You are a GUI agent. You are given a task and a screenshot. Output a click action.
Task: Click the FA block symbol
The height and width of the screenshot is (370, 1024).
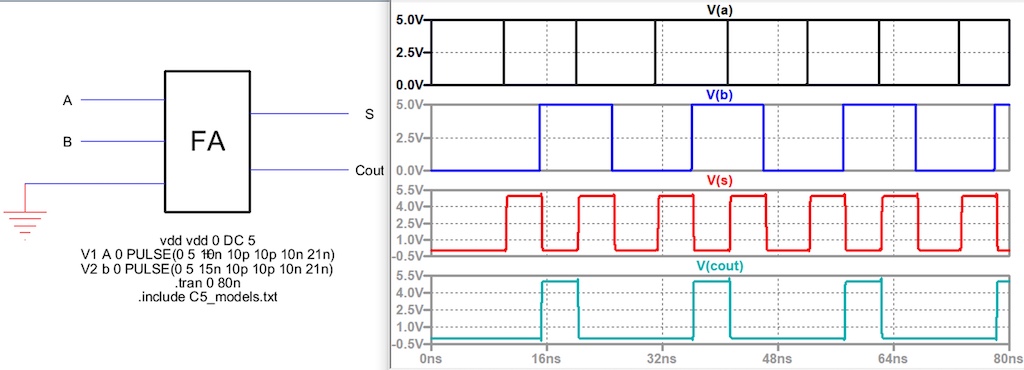[207, 142]
